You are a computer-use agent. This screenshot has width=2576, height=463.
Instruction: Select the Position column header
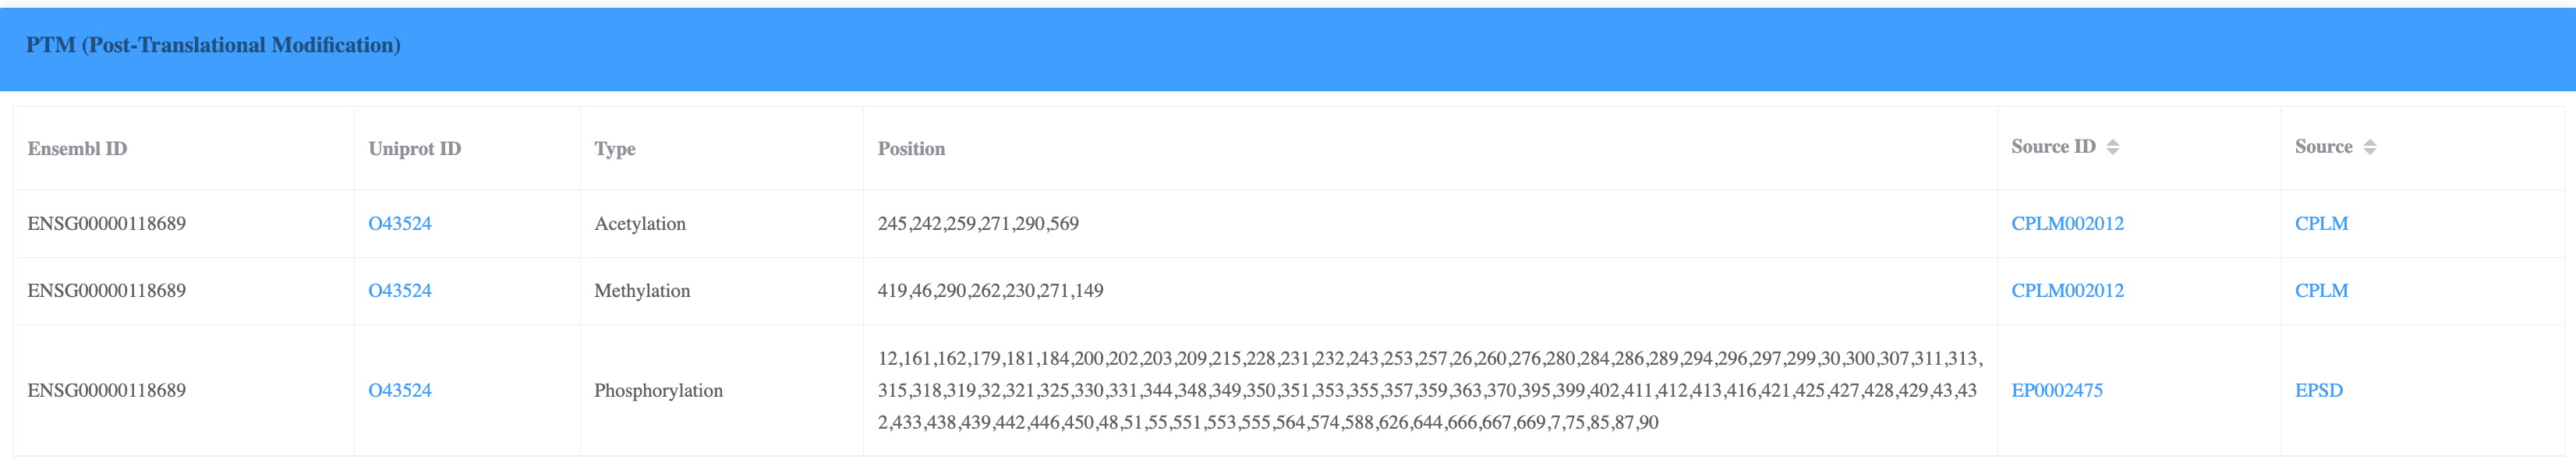tap(911, 149)
